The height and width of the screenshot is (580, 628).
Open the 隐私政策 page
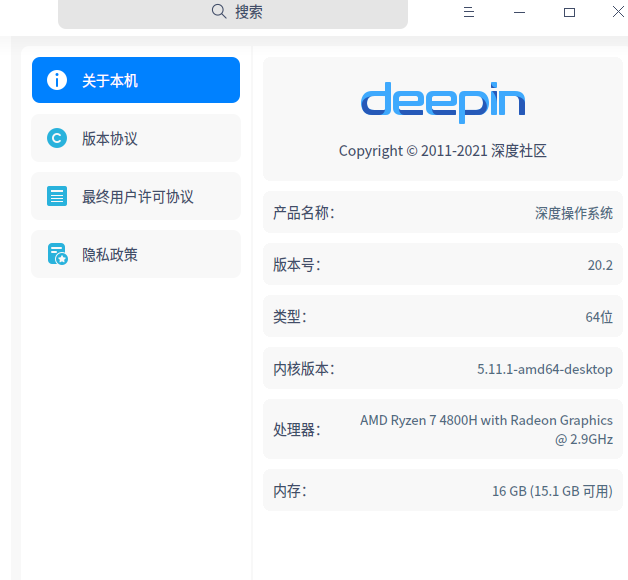click(x=136, y=254)
